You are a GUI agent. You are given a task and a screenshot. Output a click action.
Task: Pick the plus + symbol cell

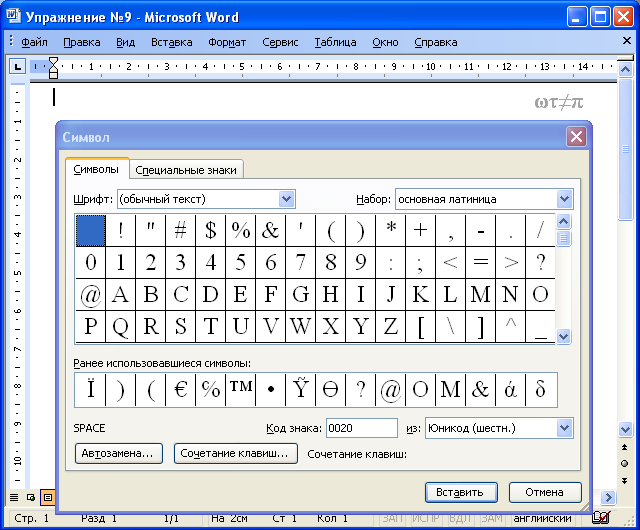[420, 231]
